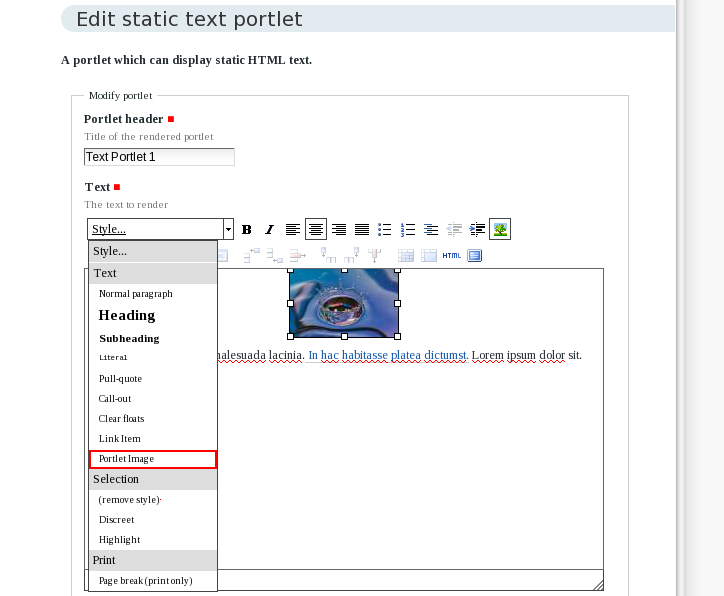724x596 pixels.
Task: Click insert table row after icon
Action: [x=275, y=255]
